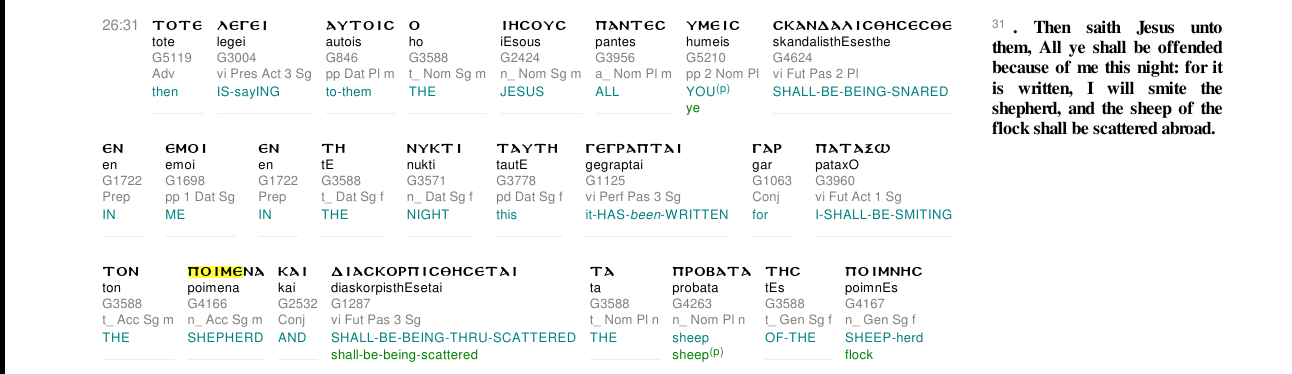
Task: Click the verse reference 26:31
Action: (x=119, y=25)
